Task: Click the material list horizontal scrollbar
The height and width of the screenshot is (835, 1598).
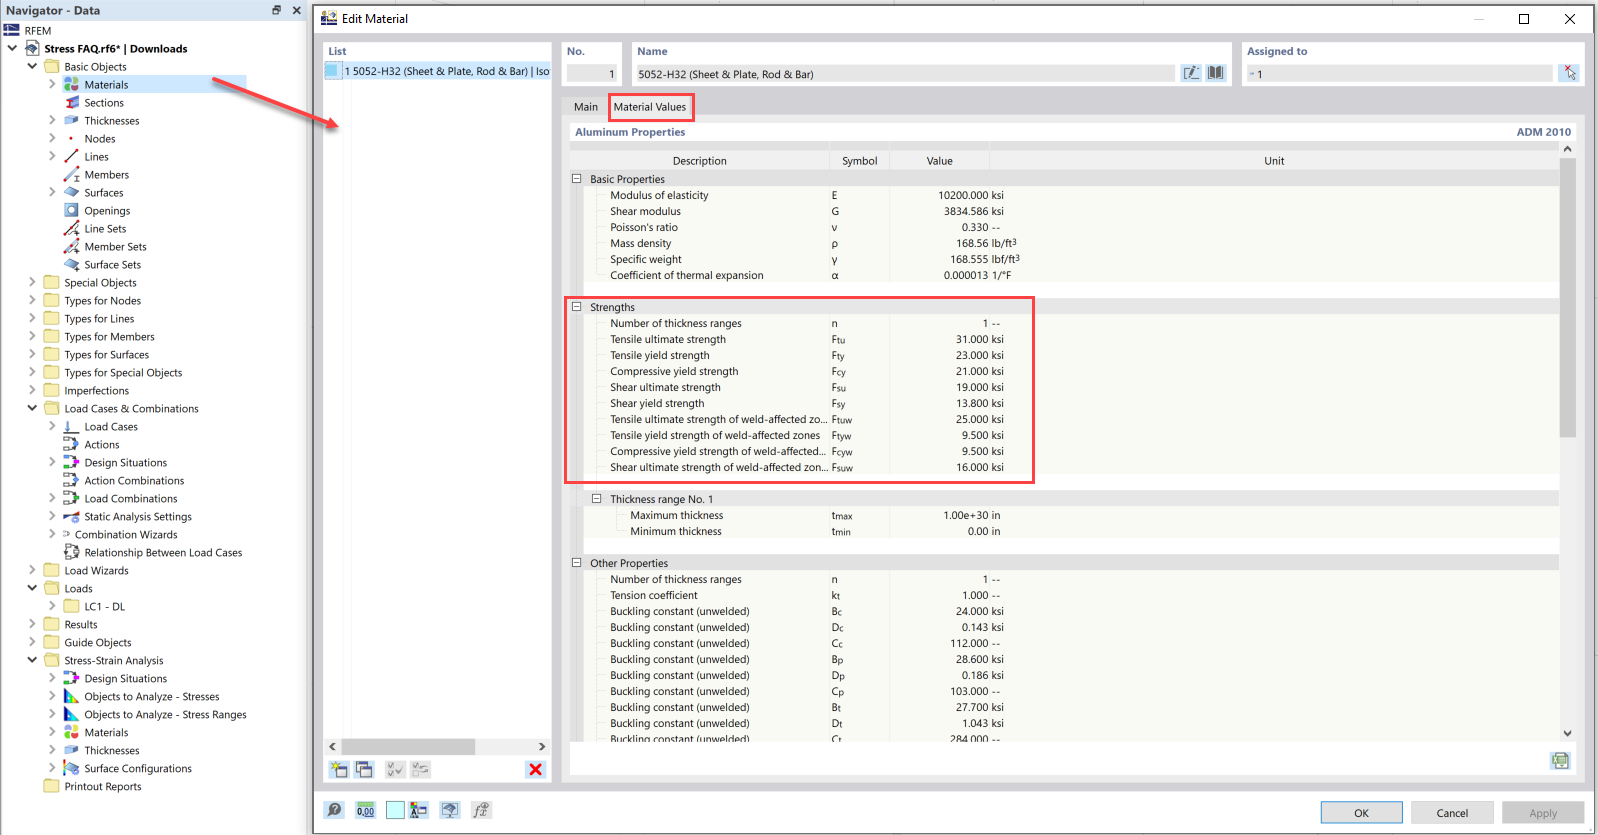Action: pos(408,747)
